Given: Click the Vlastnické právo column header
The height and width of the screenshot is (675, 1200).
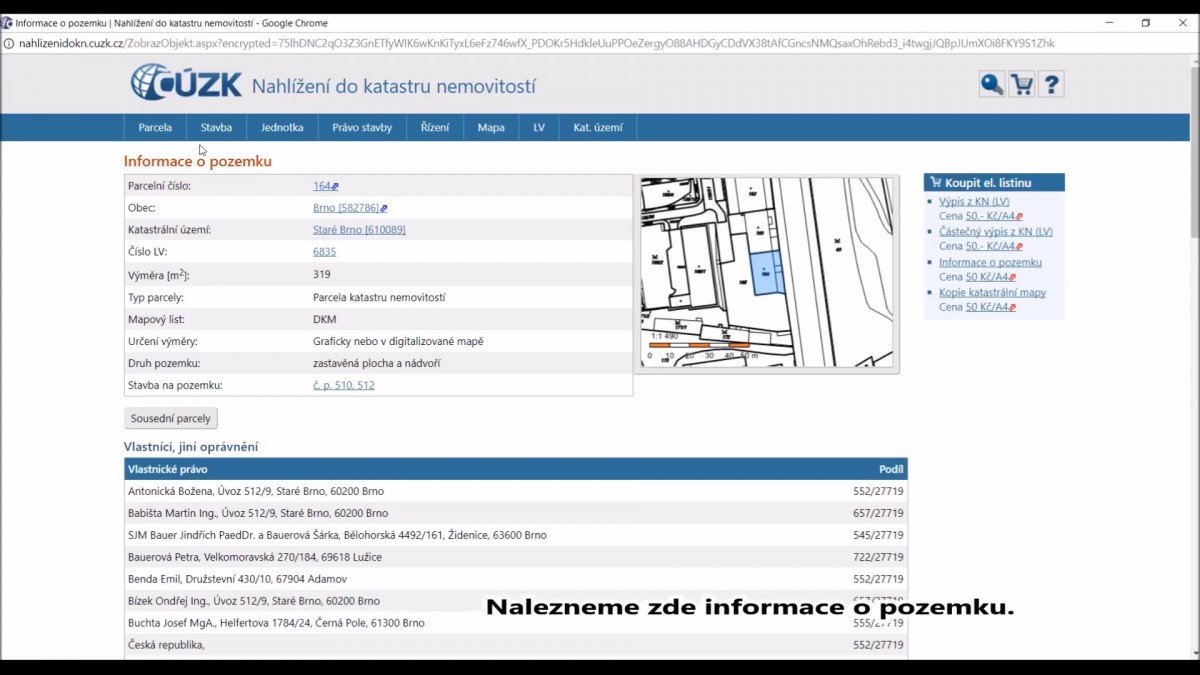Looking at the screenshot, I should (x=168, y=469).
